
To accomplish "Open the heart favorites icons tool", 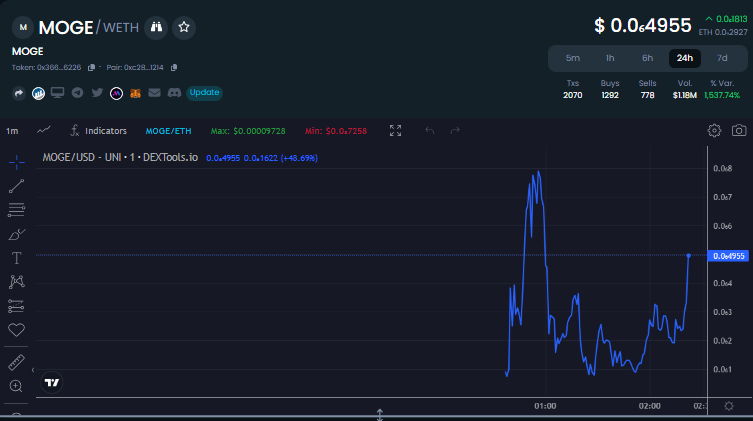I will tap(16, 330).
